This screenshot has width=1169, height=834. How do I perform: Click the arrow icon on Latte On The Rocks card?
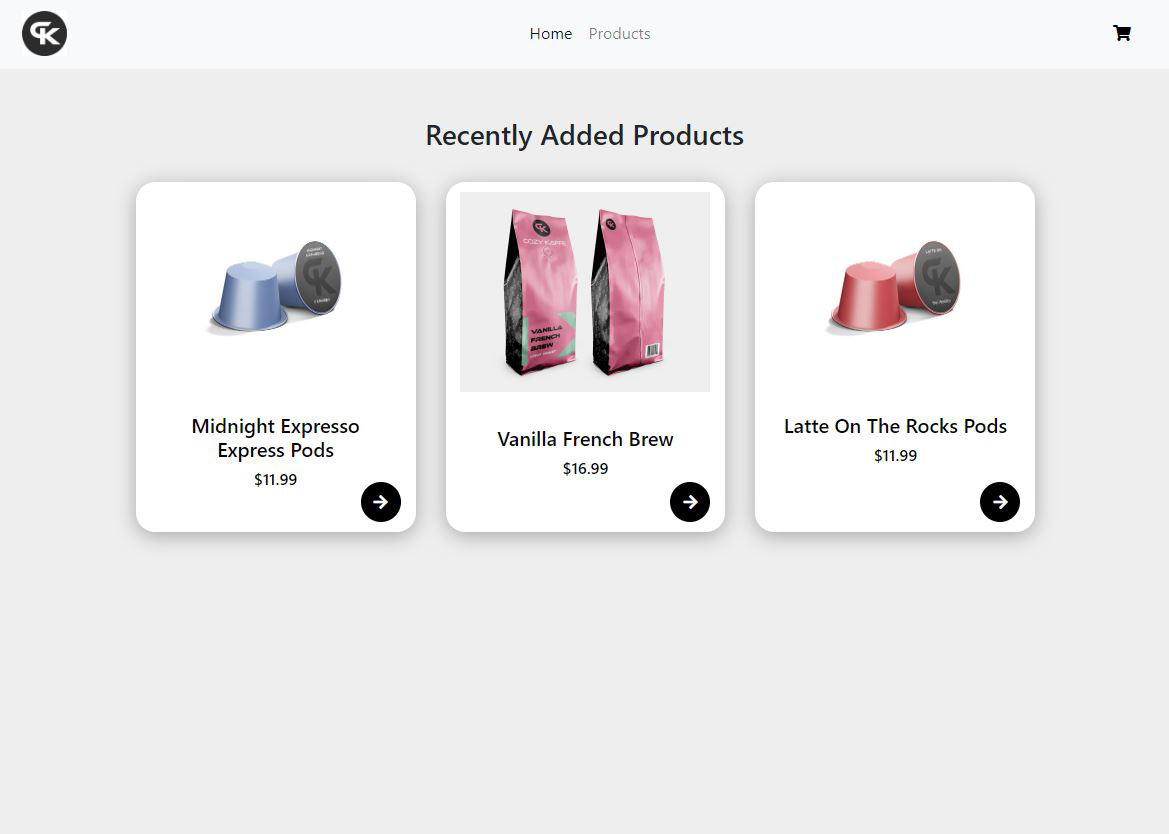[x=1000, y=501]
